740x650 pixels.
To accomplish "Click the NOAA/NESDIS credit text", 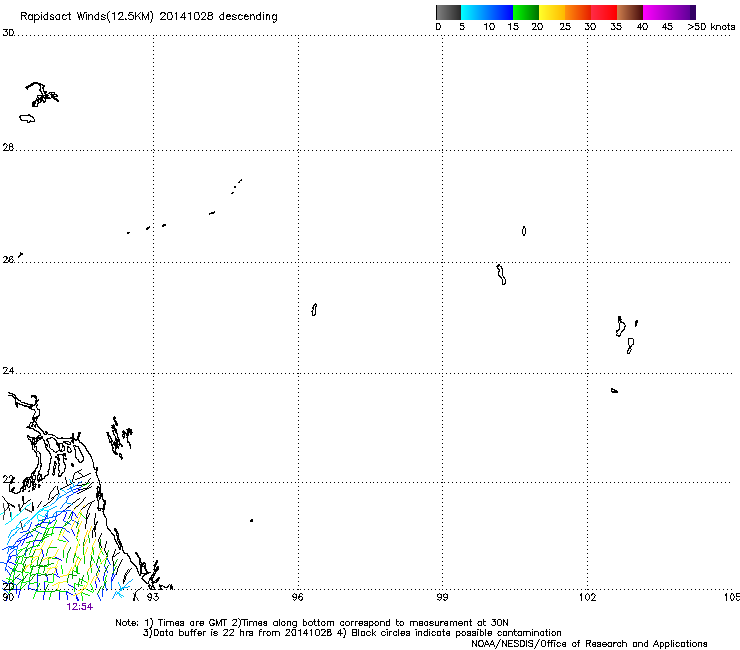I will click(589, 644).
